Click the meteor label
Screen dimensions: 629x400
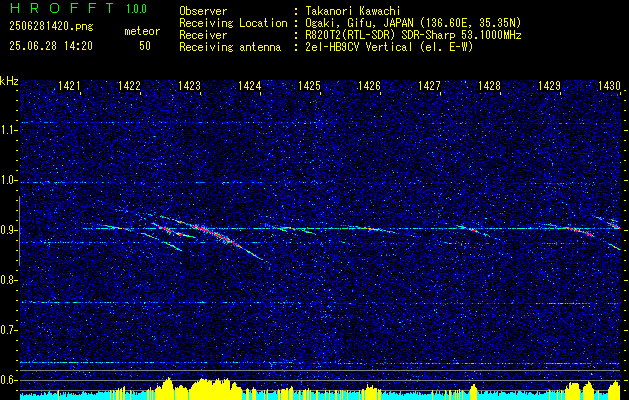click(142, 31)
